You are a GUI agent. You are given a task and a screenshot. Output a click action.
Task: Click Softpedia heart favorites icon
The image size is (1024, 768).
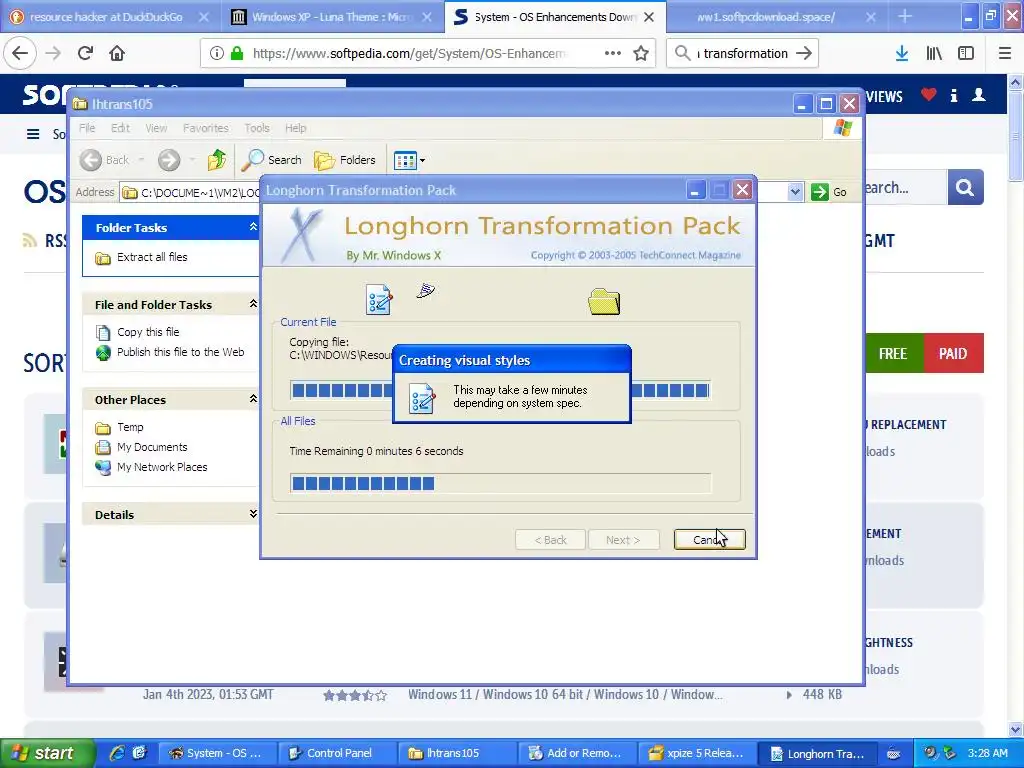pos(928,95)
